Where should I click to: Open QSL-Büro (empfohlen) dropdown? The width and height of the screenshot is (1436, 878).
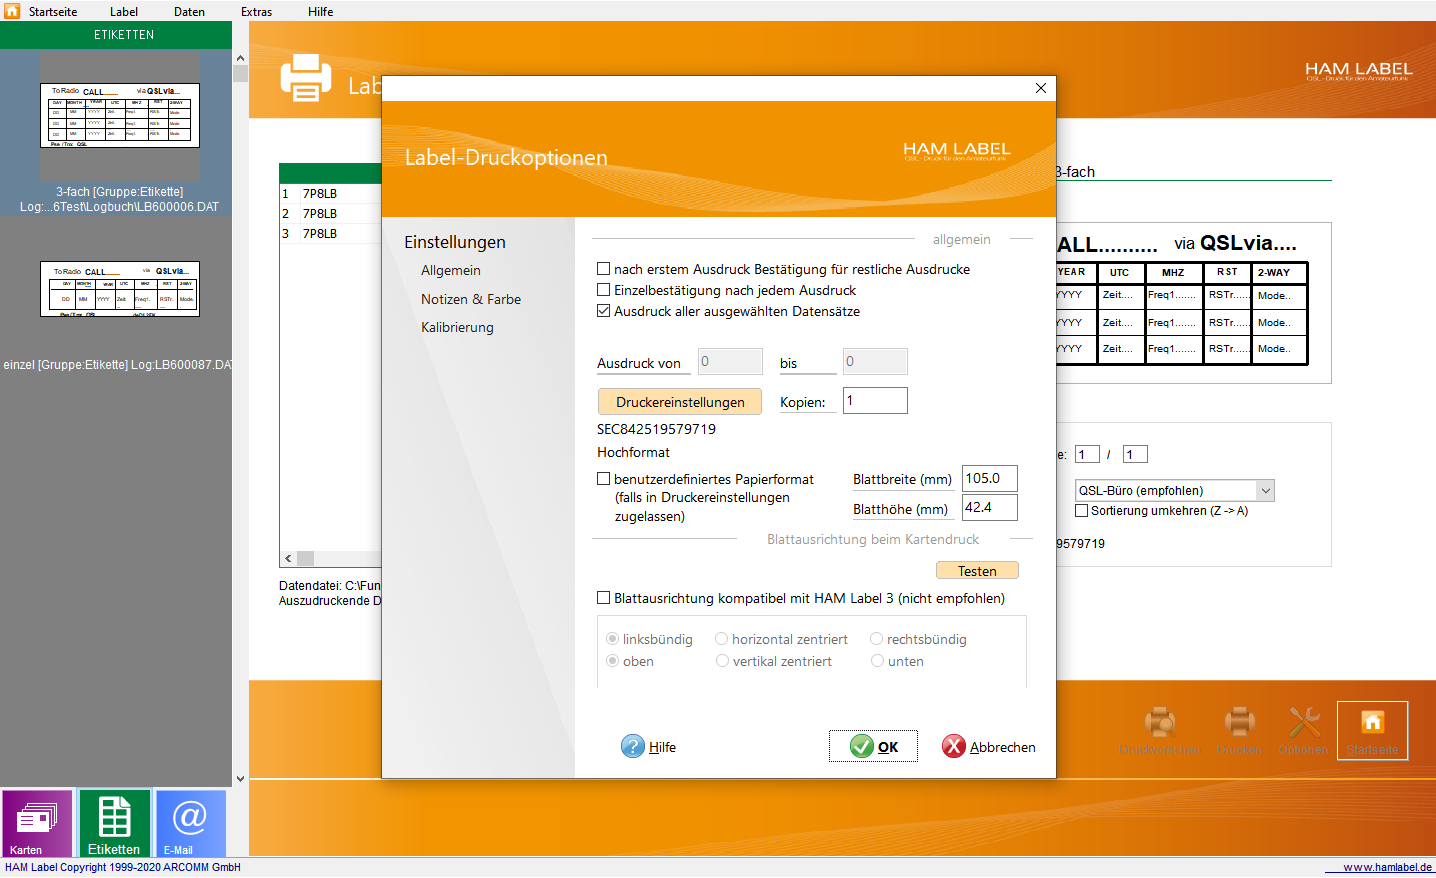[1174, 491]
